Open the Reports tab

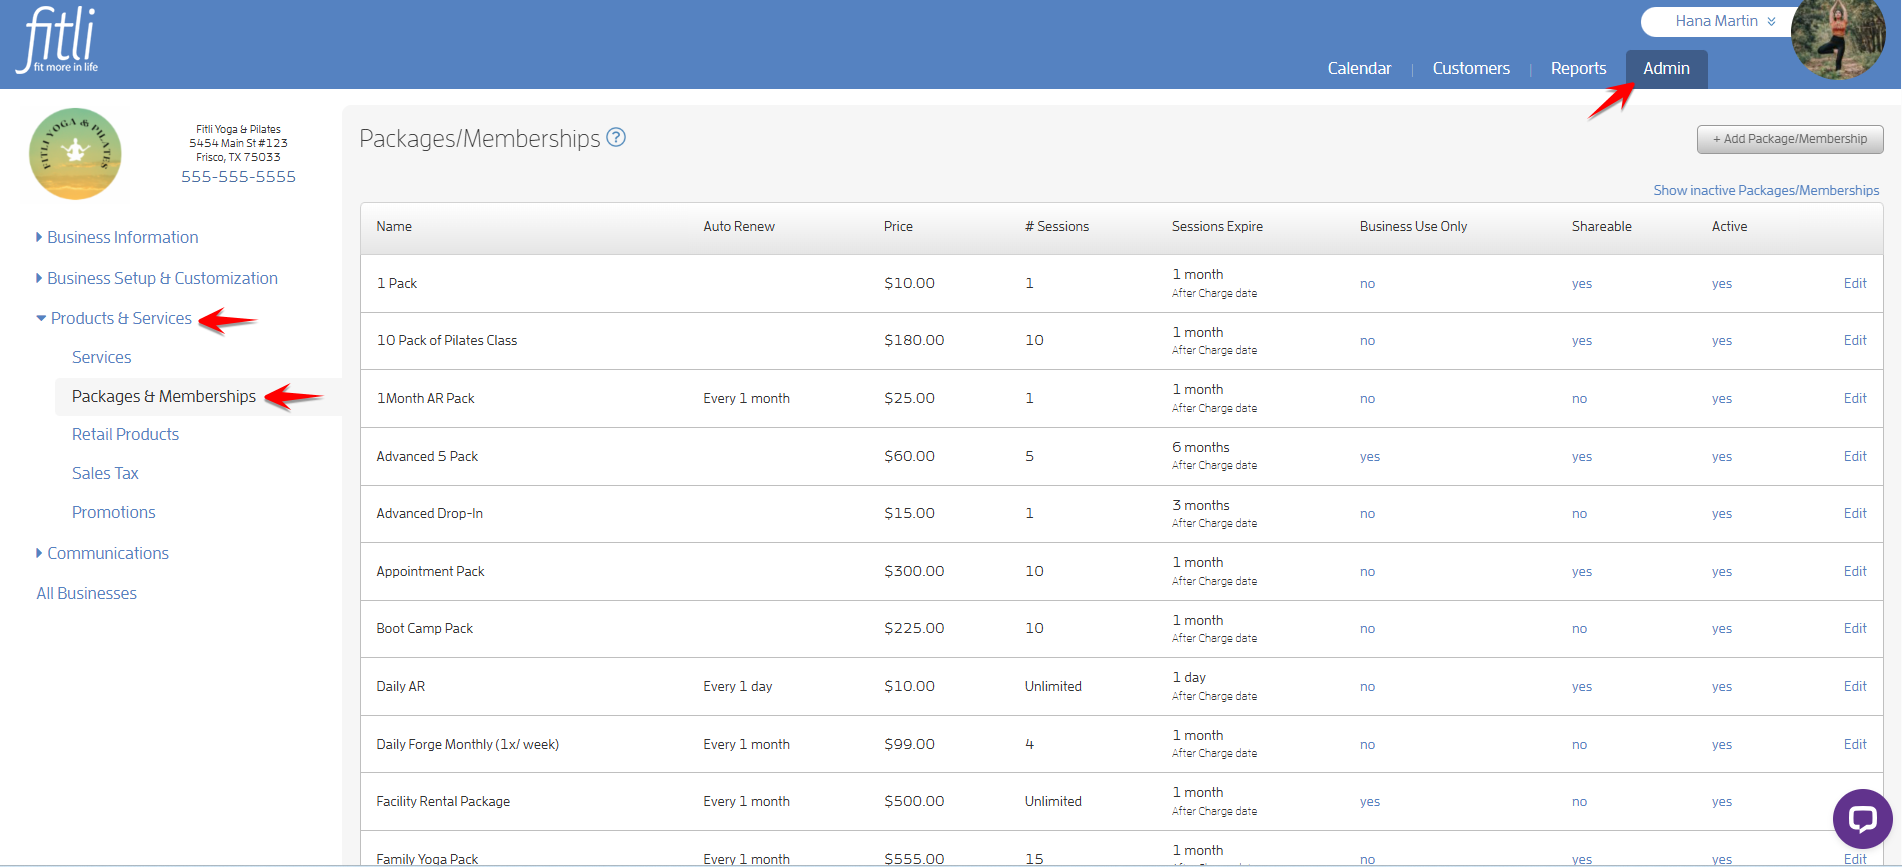coord(1578,68)
